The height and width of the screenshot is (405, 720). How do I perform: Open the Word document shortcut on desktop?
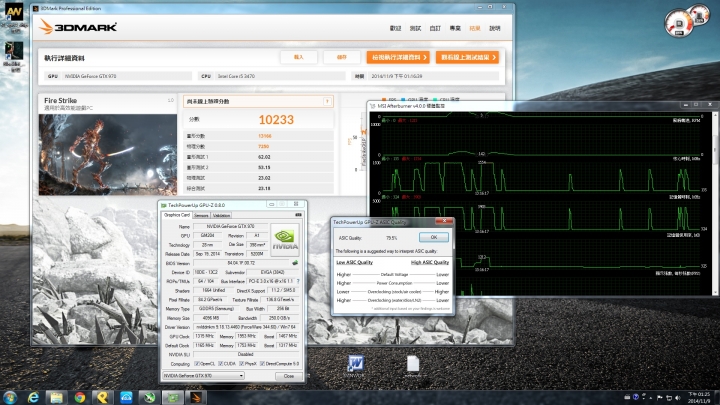tap(355, 366)
